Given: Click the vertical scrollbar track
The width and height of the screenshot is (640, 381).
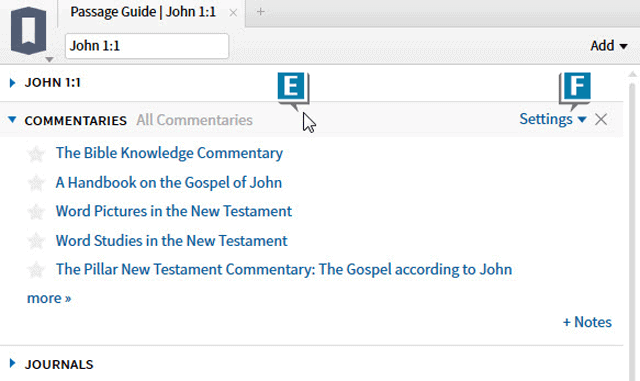Looking at the screenshot, I should click(632, 233).
